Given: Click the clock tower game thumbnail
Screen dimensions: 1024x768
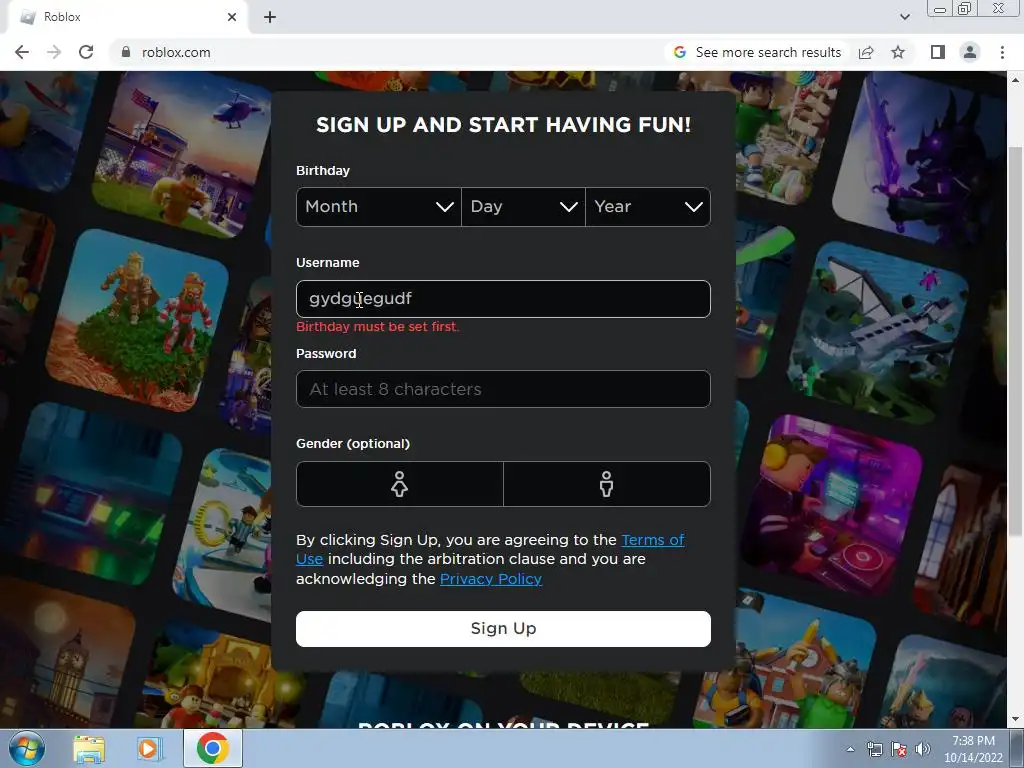Looking at the screenshot, I should coord(63,653).
